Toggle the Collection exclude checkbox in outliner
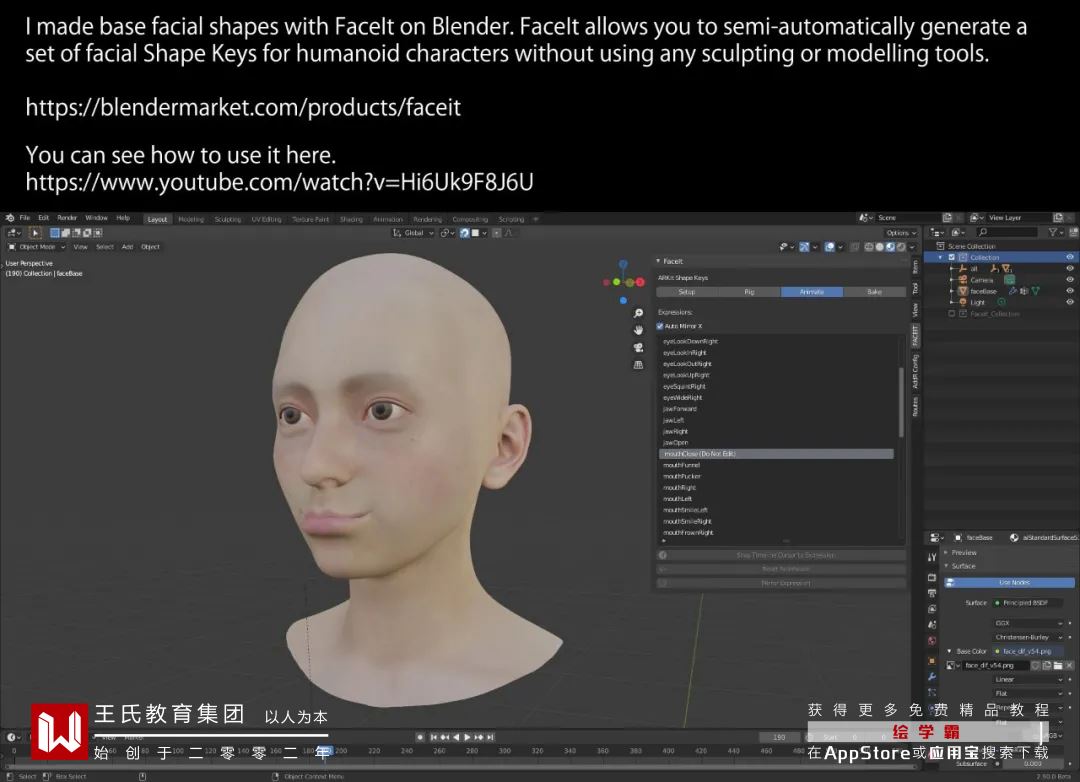1080x782 pixels. [952, 257]
